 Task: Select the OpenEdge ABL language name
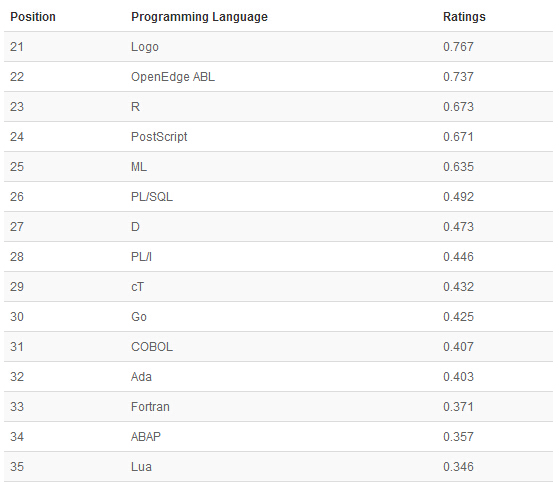173,77
